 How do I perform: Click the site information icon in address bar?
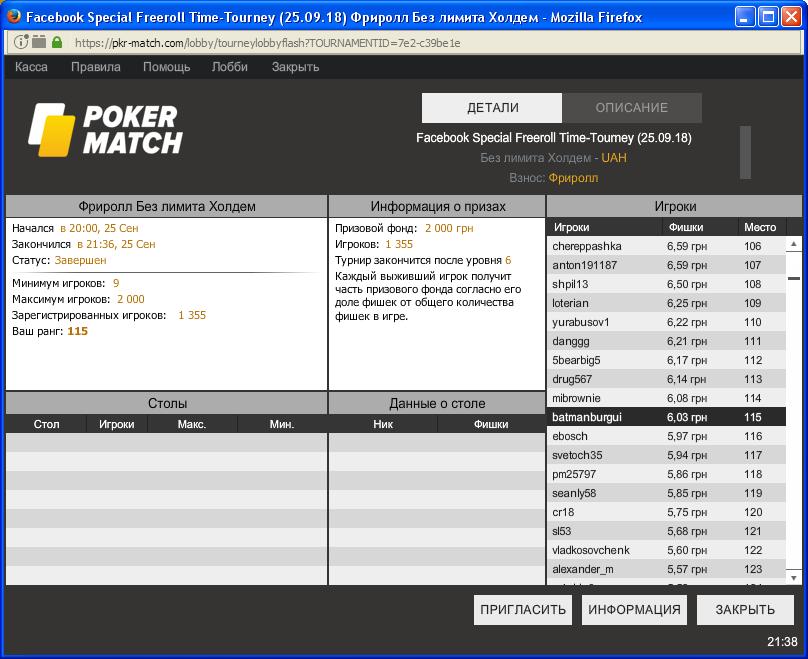tap(21, 42)
